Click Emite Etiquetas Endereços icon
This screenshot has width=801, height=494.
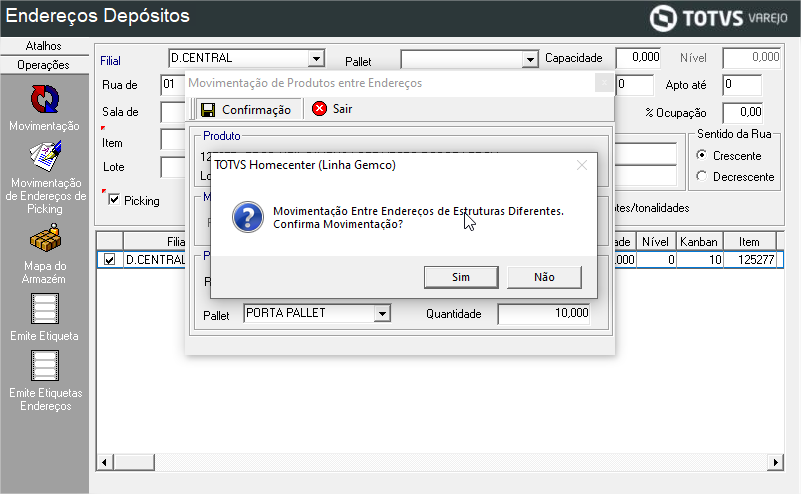[x=44, y=366]
